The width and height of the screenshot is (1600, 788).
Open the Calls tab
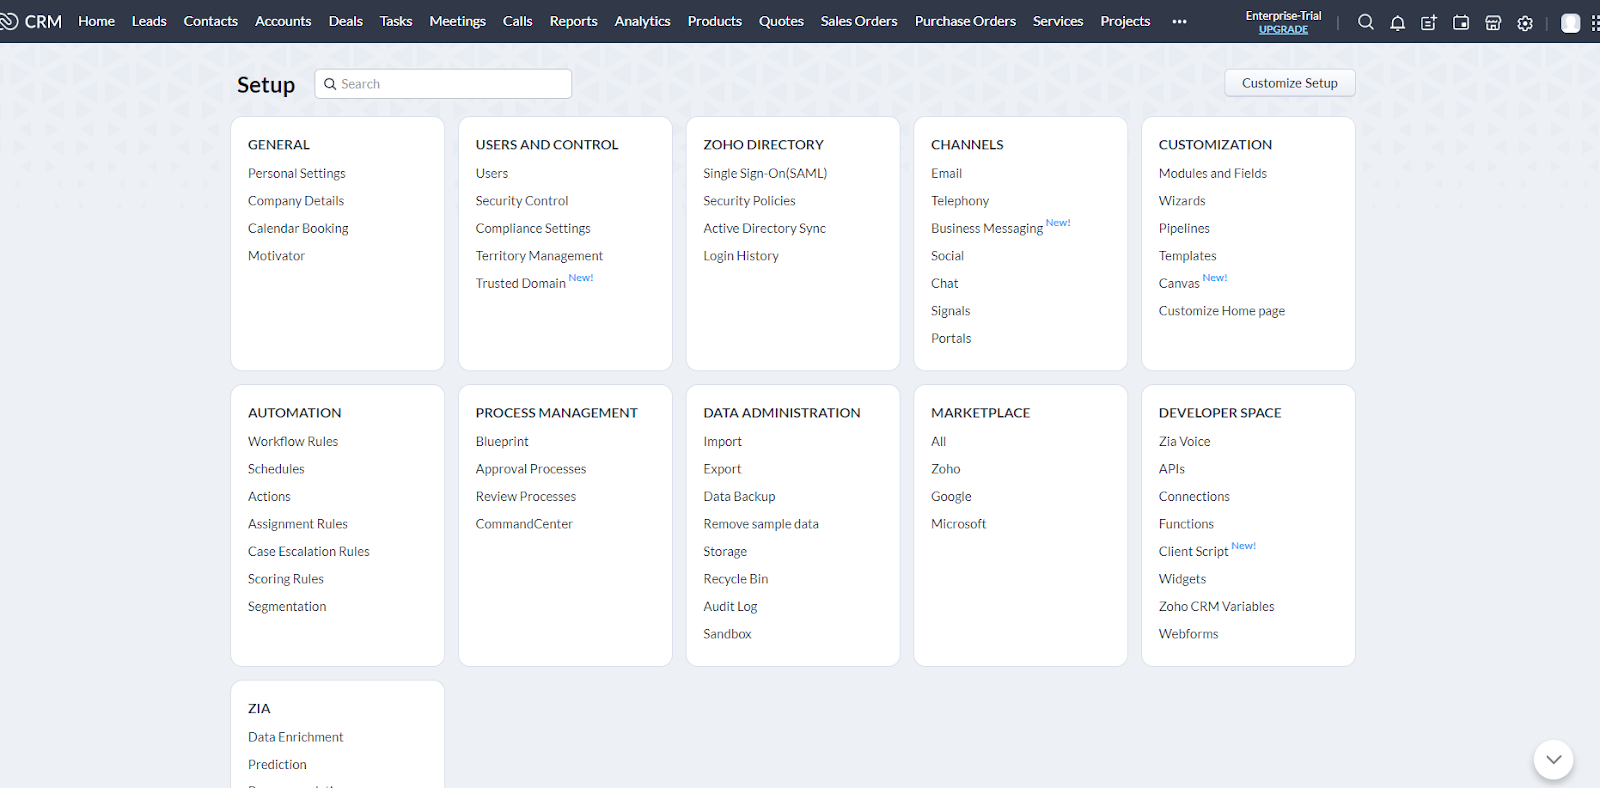517,21
